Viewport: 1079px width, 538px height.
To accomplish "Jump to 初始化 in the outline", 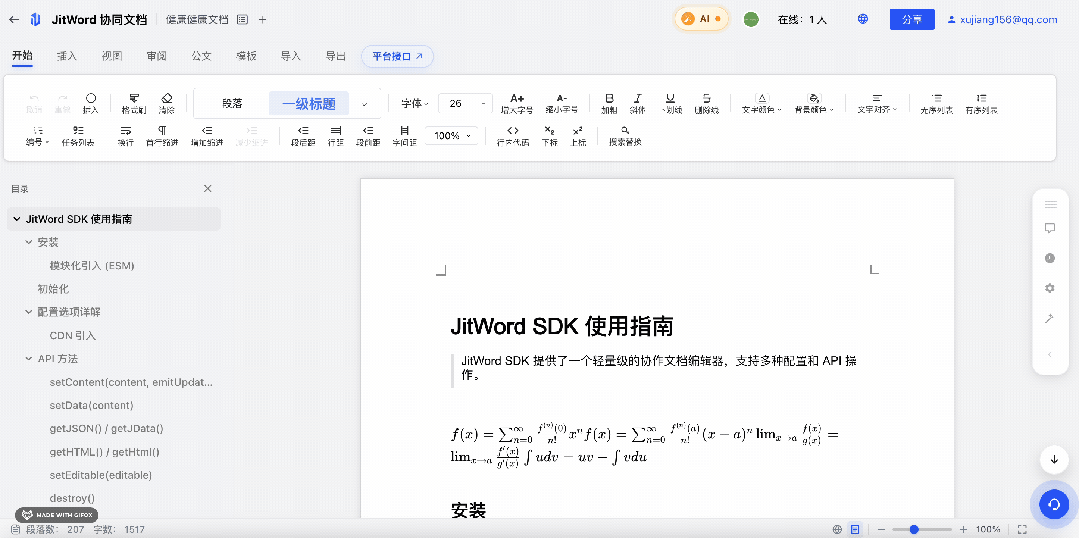I will (53, 289).
